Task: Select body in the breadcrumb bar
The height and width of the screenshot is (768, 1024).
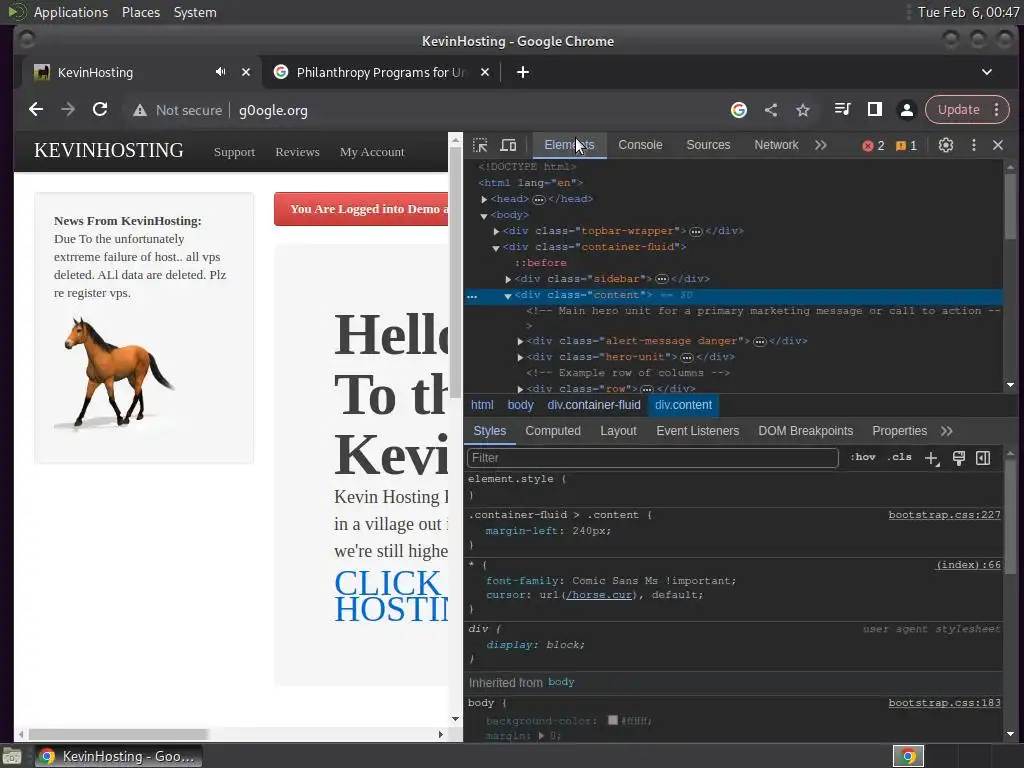Action: pyautogui.click(x=520, y=405)
